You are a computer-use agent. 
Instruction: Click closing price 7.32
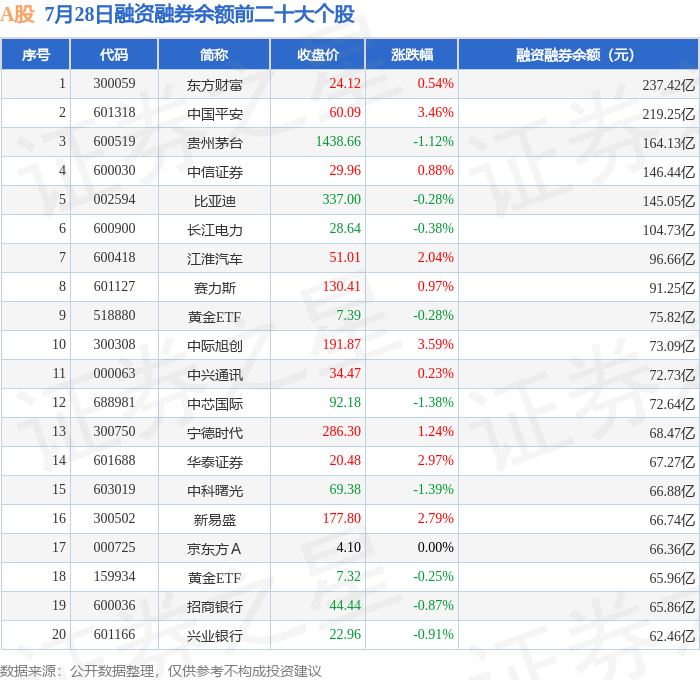pyautogui.click(x=348, y=577)
